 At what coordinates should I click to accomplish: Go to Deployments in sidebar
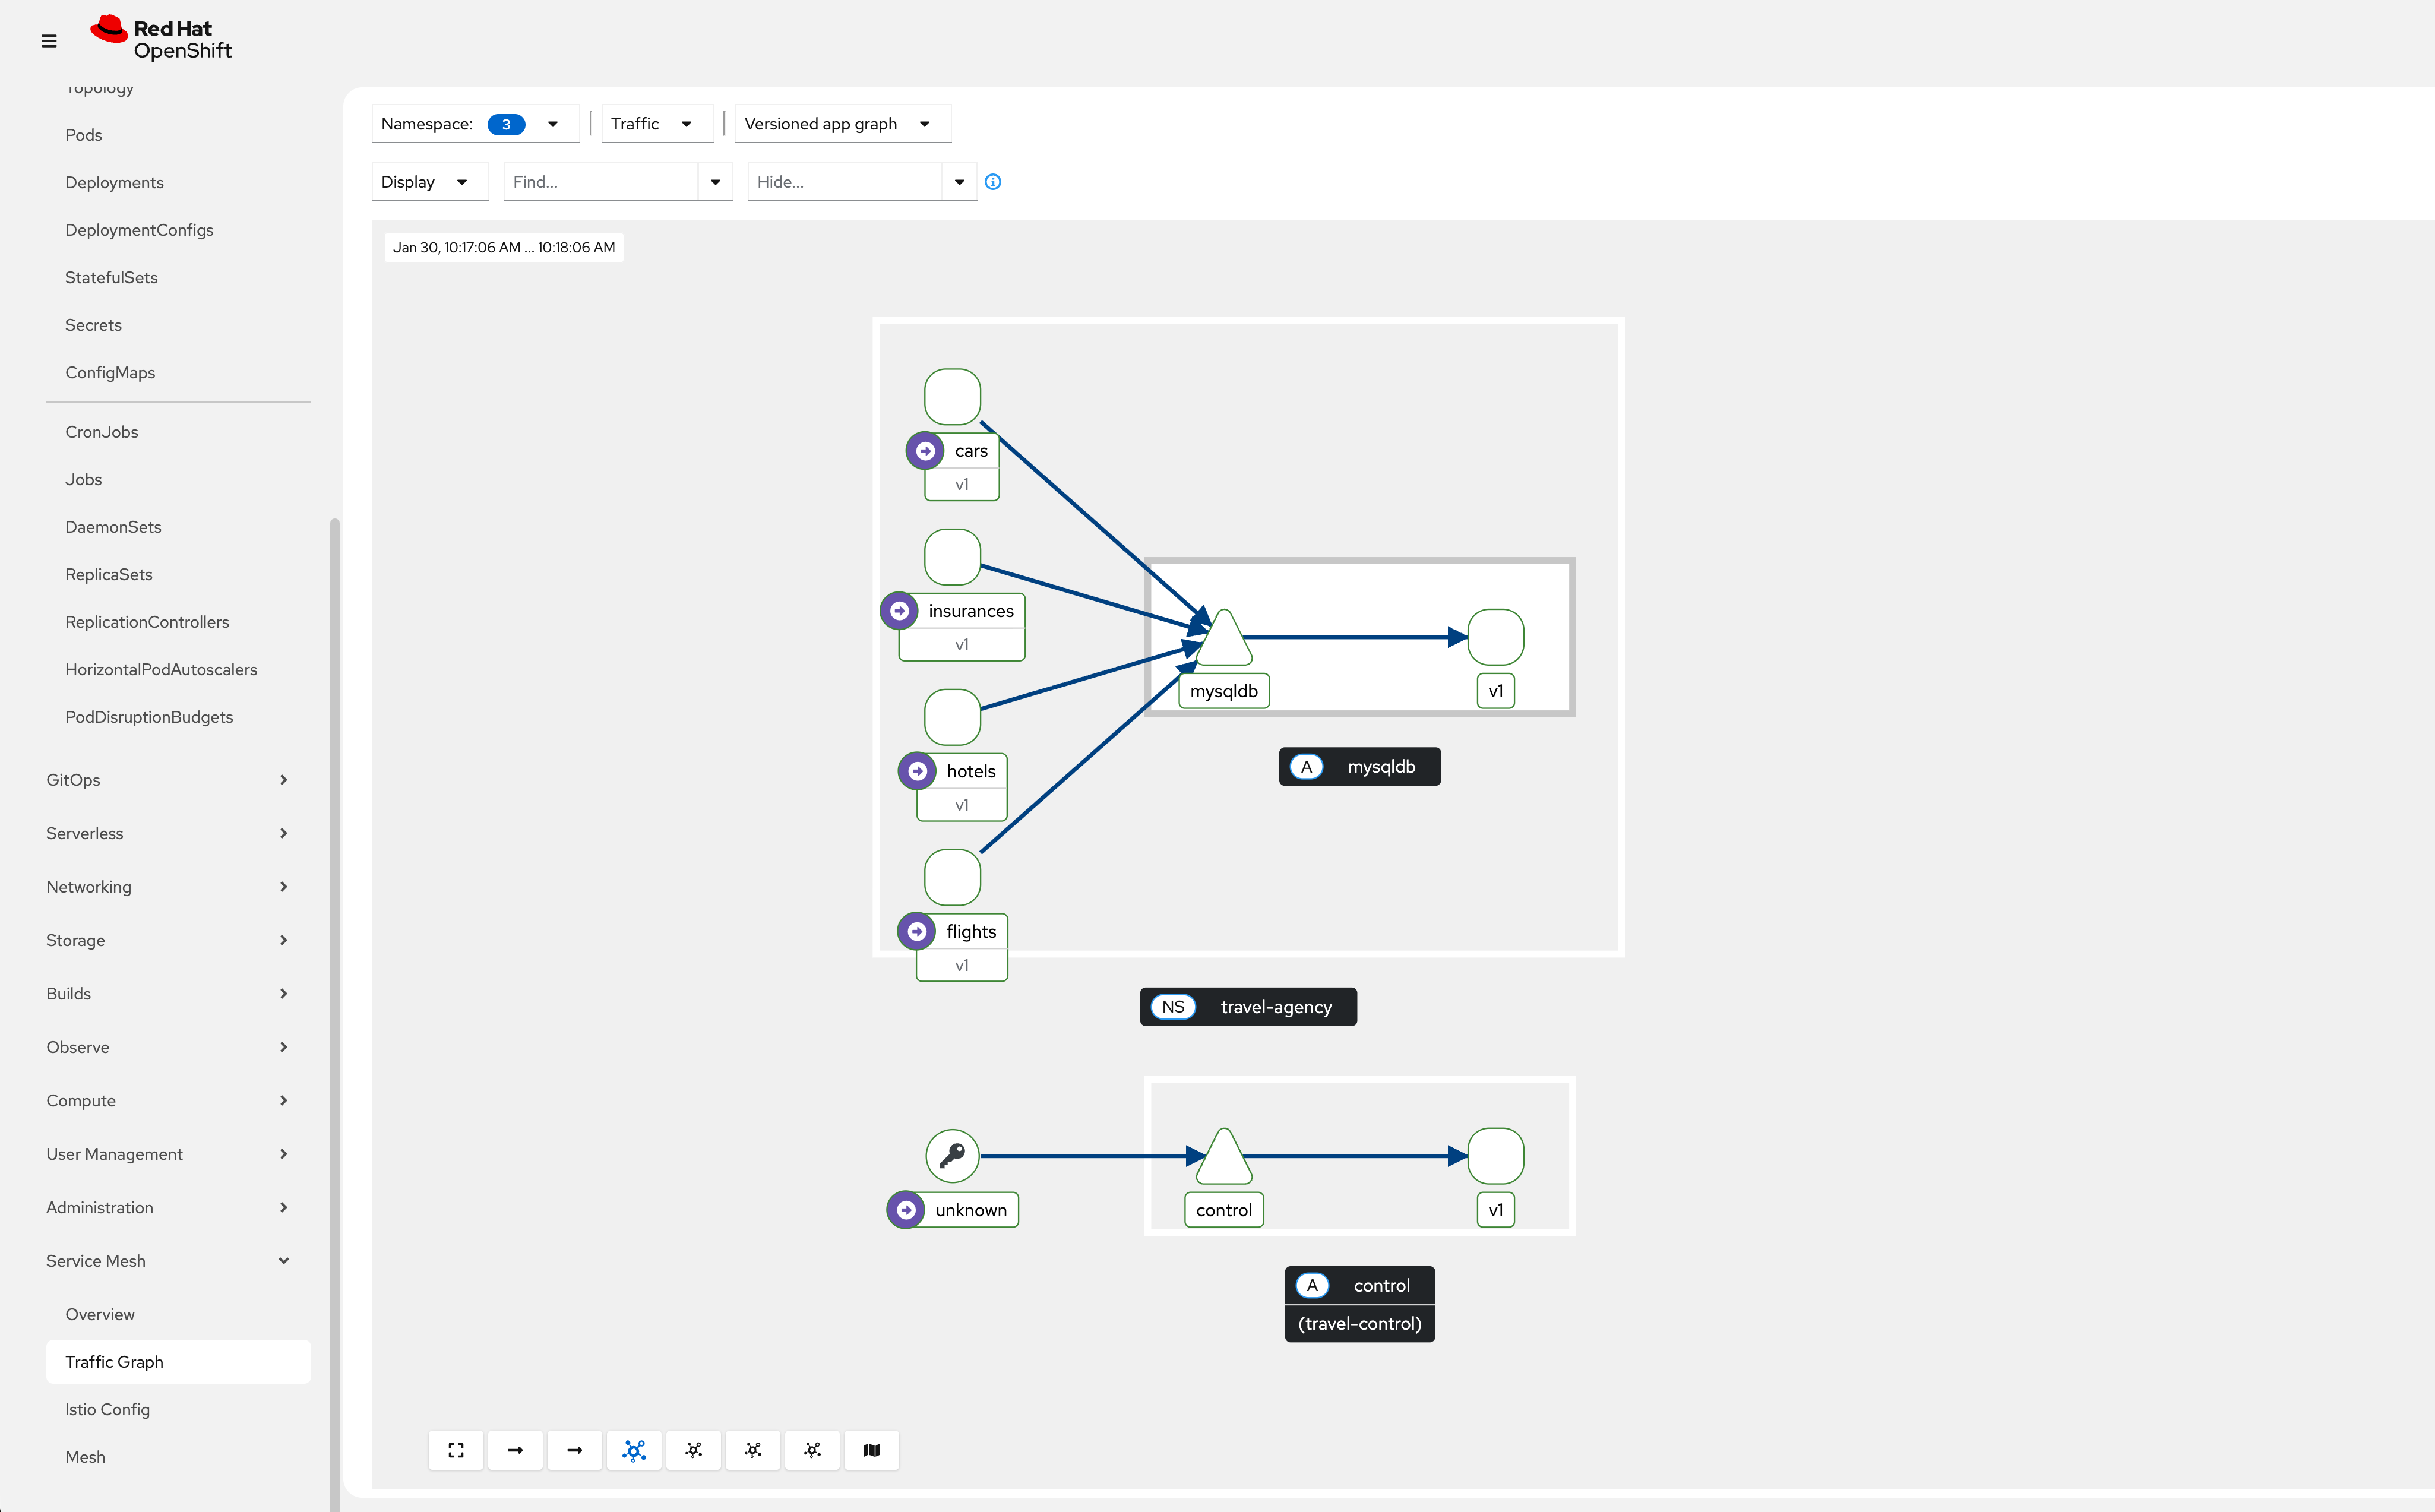[114, 182]
